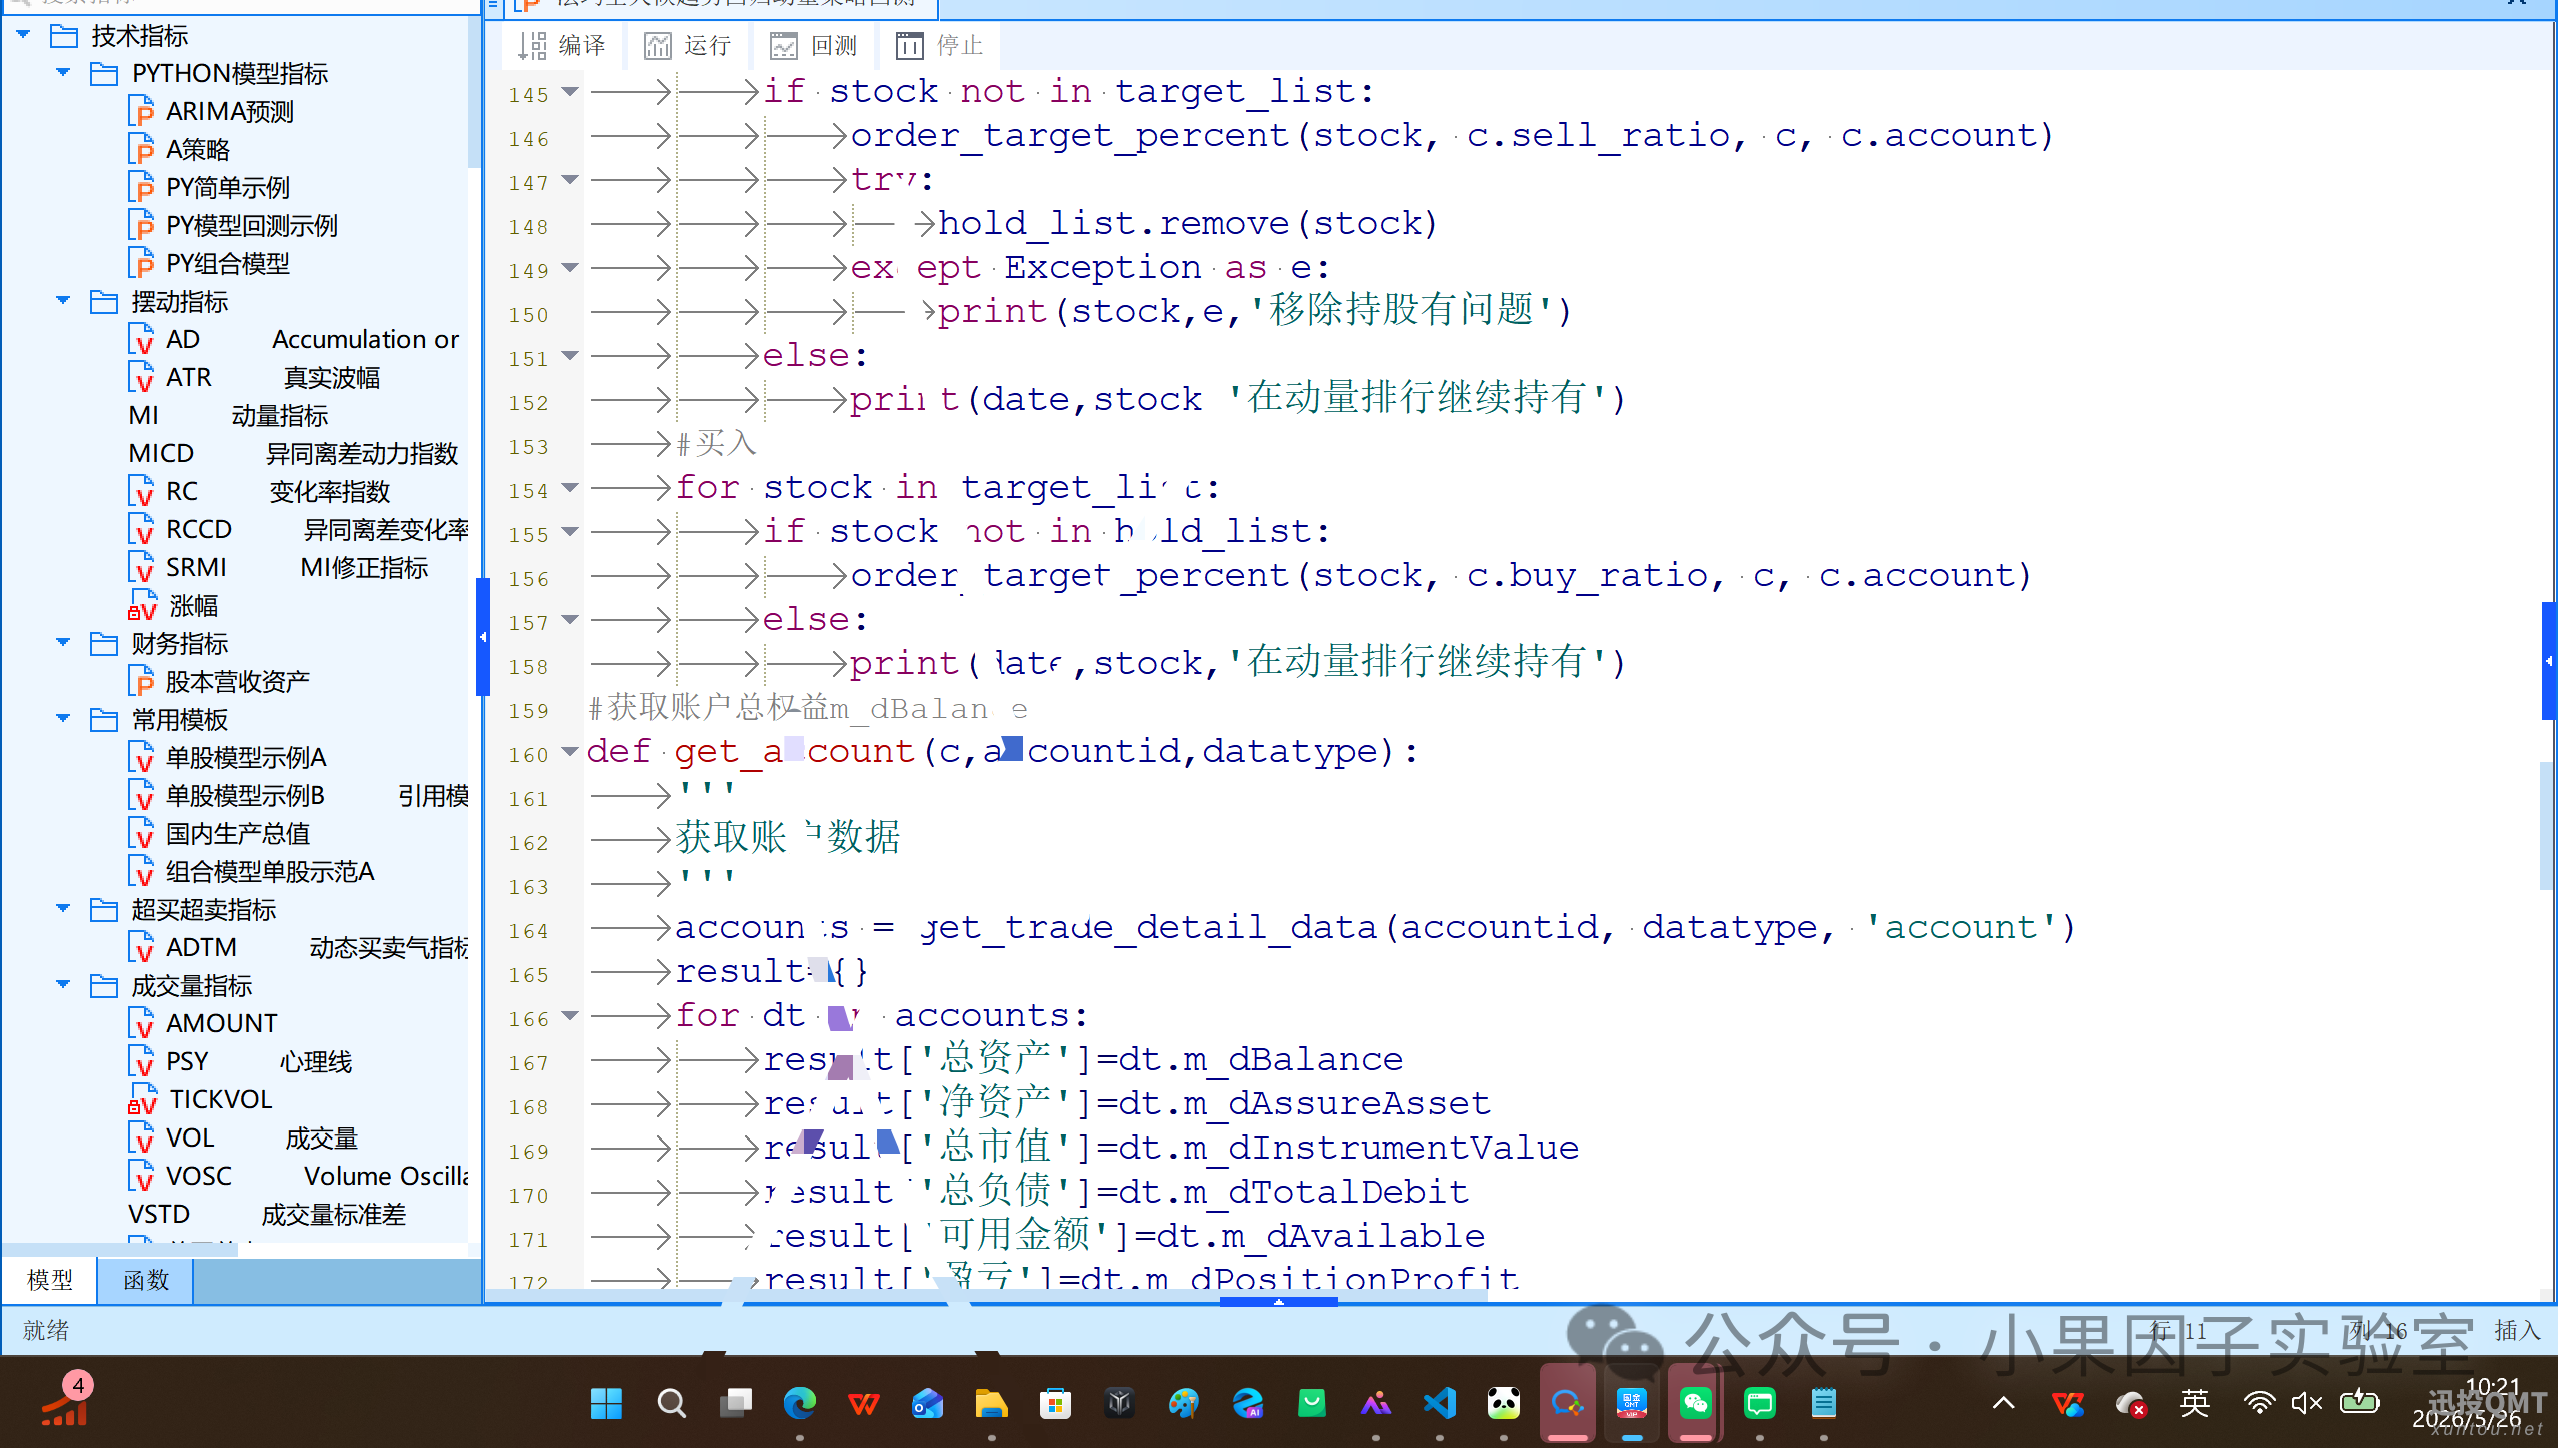Image resolution: width=2558 pixels, height=1448 pixels.
Task: Open the 单股模型示例A template
Action: click(228, 757)
